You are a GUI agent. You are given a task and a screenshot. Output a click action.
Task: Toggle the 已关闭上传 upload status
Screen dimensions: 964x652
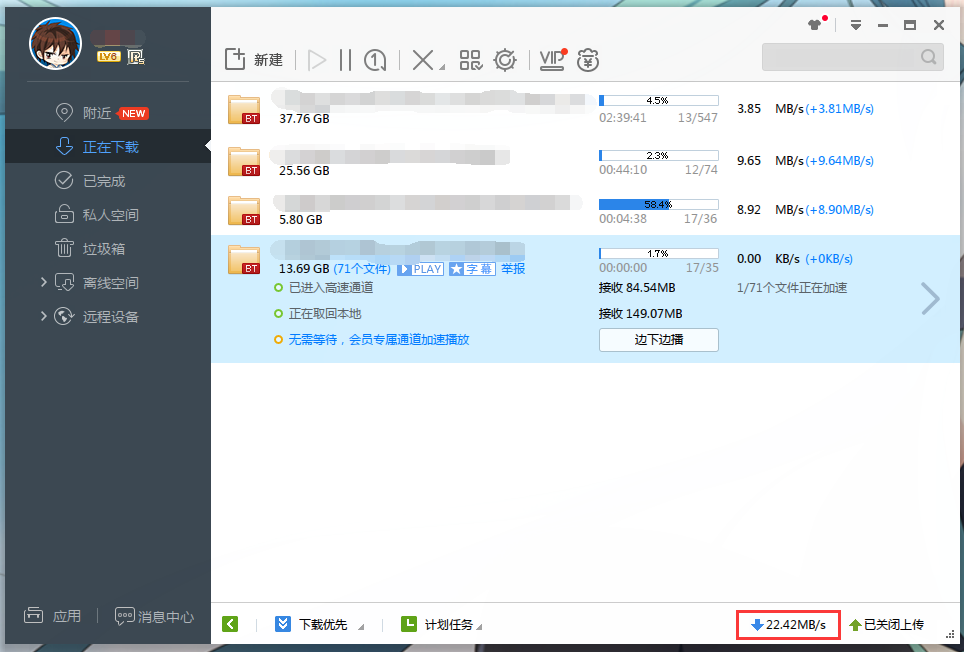[x=886, y=625]
